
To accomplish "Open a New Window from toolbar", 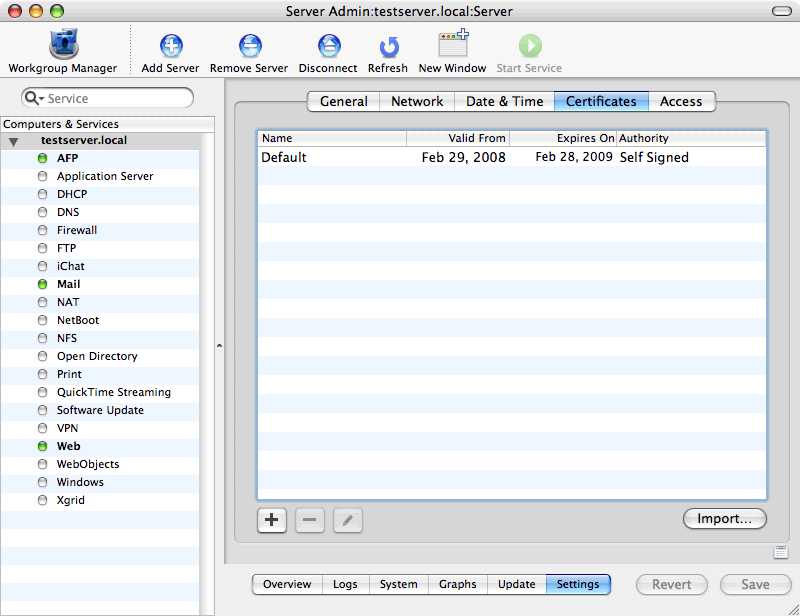I will pyautogui.click(x=453, y=43).
